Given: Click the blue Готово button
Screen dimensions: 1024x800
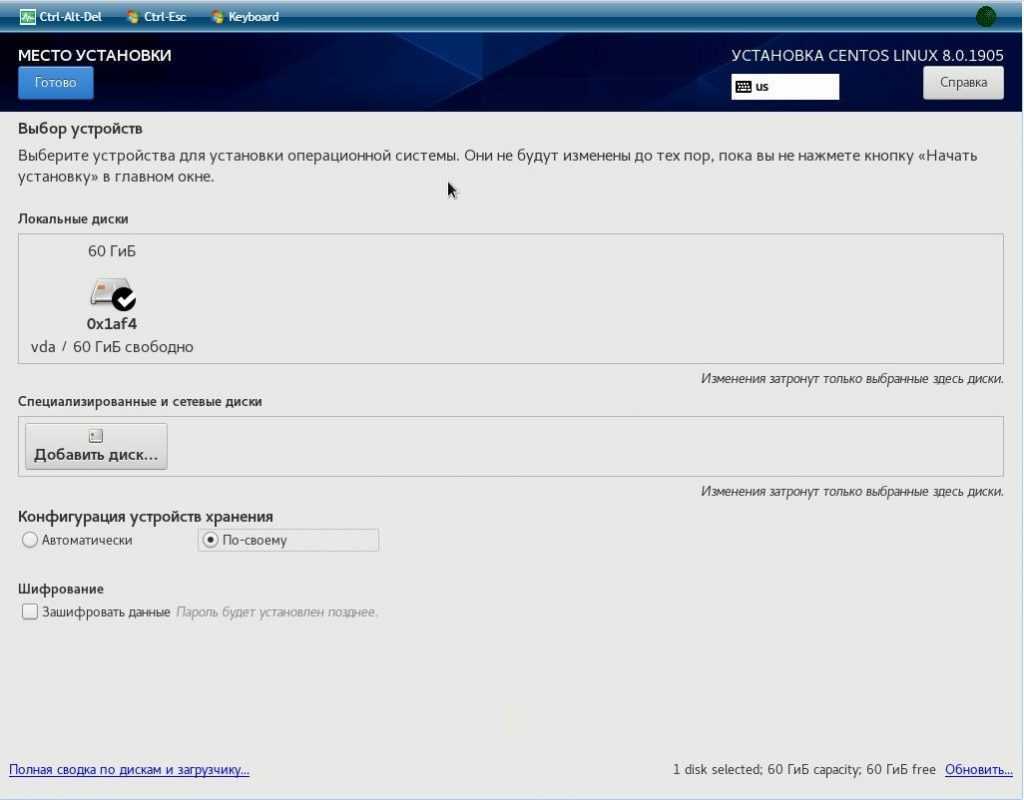Looking at the screenshot, I should click(x=56, y=83).
